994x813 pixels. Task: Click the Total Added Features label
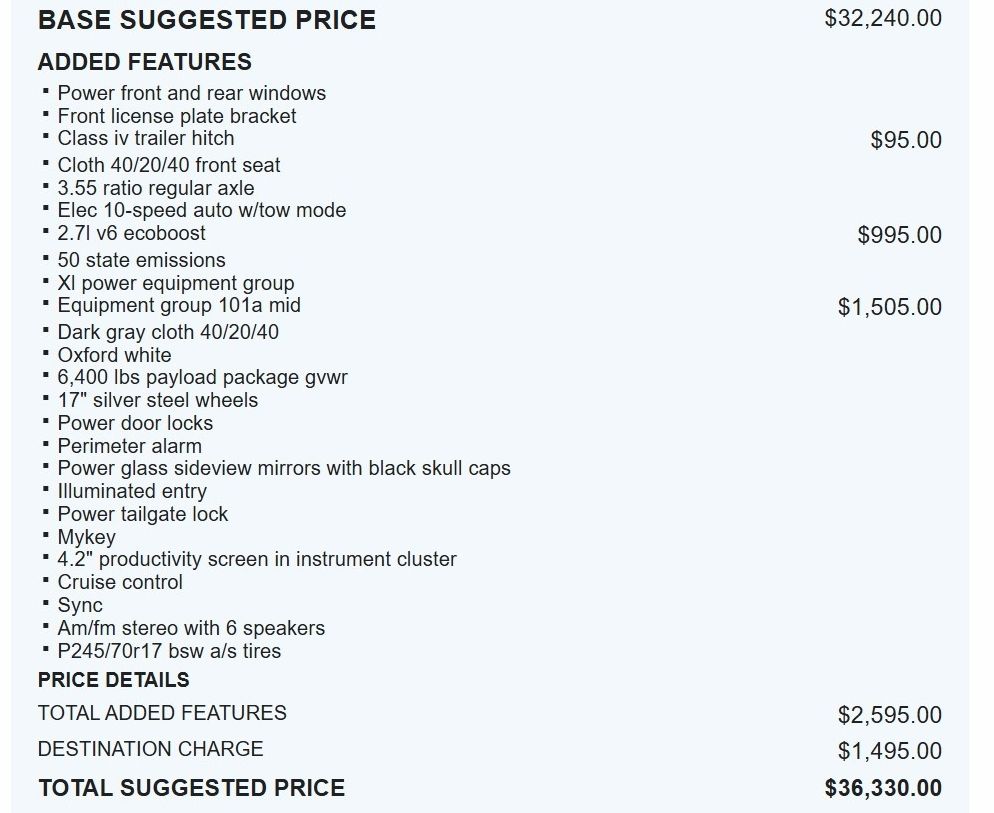point(162,713)
